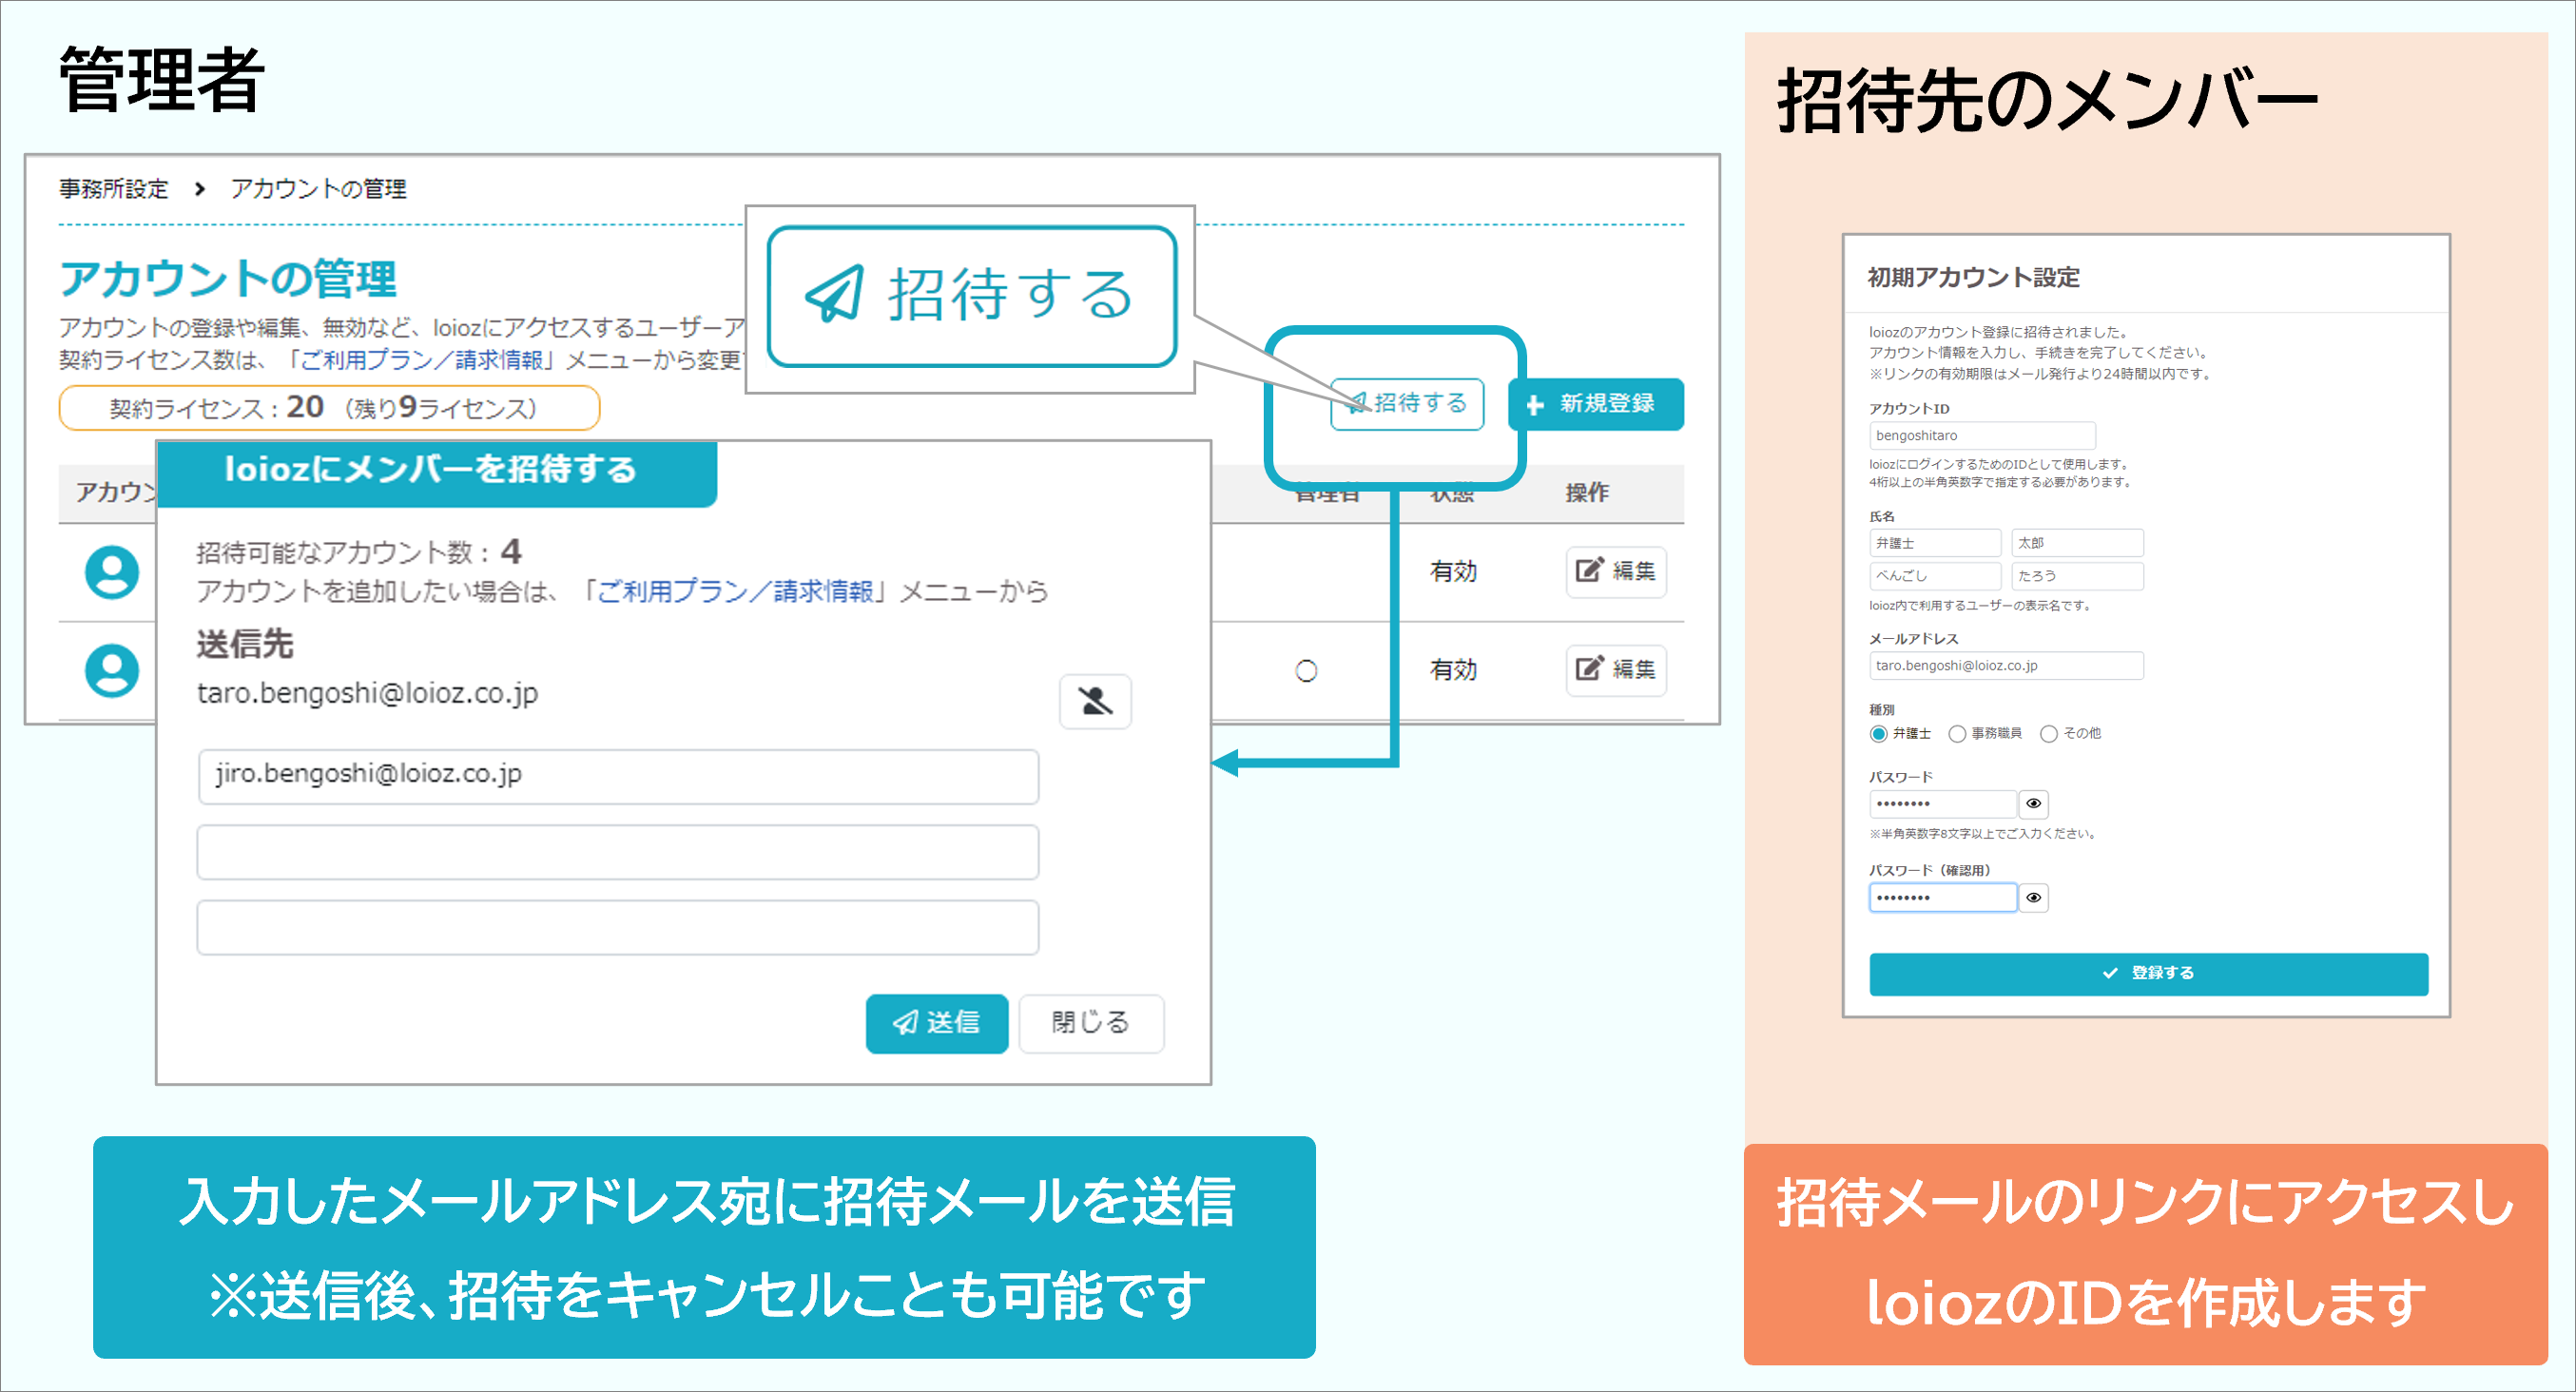Viewport: 2576px width, 1392px height.
Task: Click the 登録する button
Action: coord(2148,974)
